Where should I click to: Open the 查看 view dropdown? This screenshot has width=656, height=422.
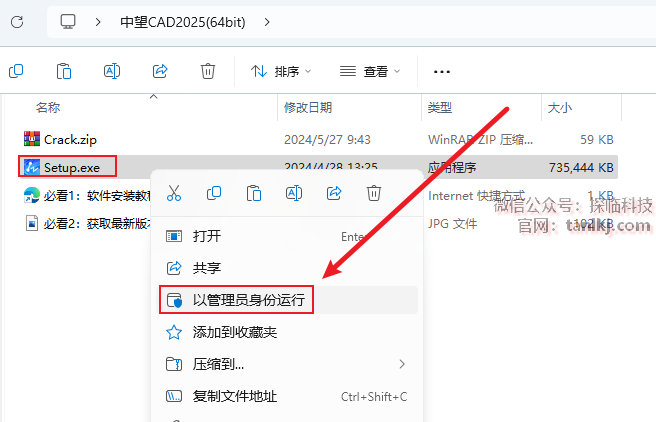pyautogui.click(x=370, y=72)
